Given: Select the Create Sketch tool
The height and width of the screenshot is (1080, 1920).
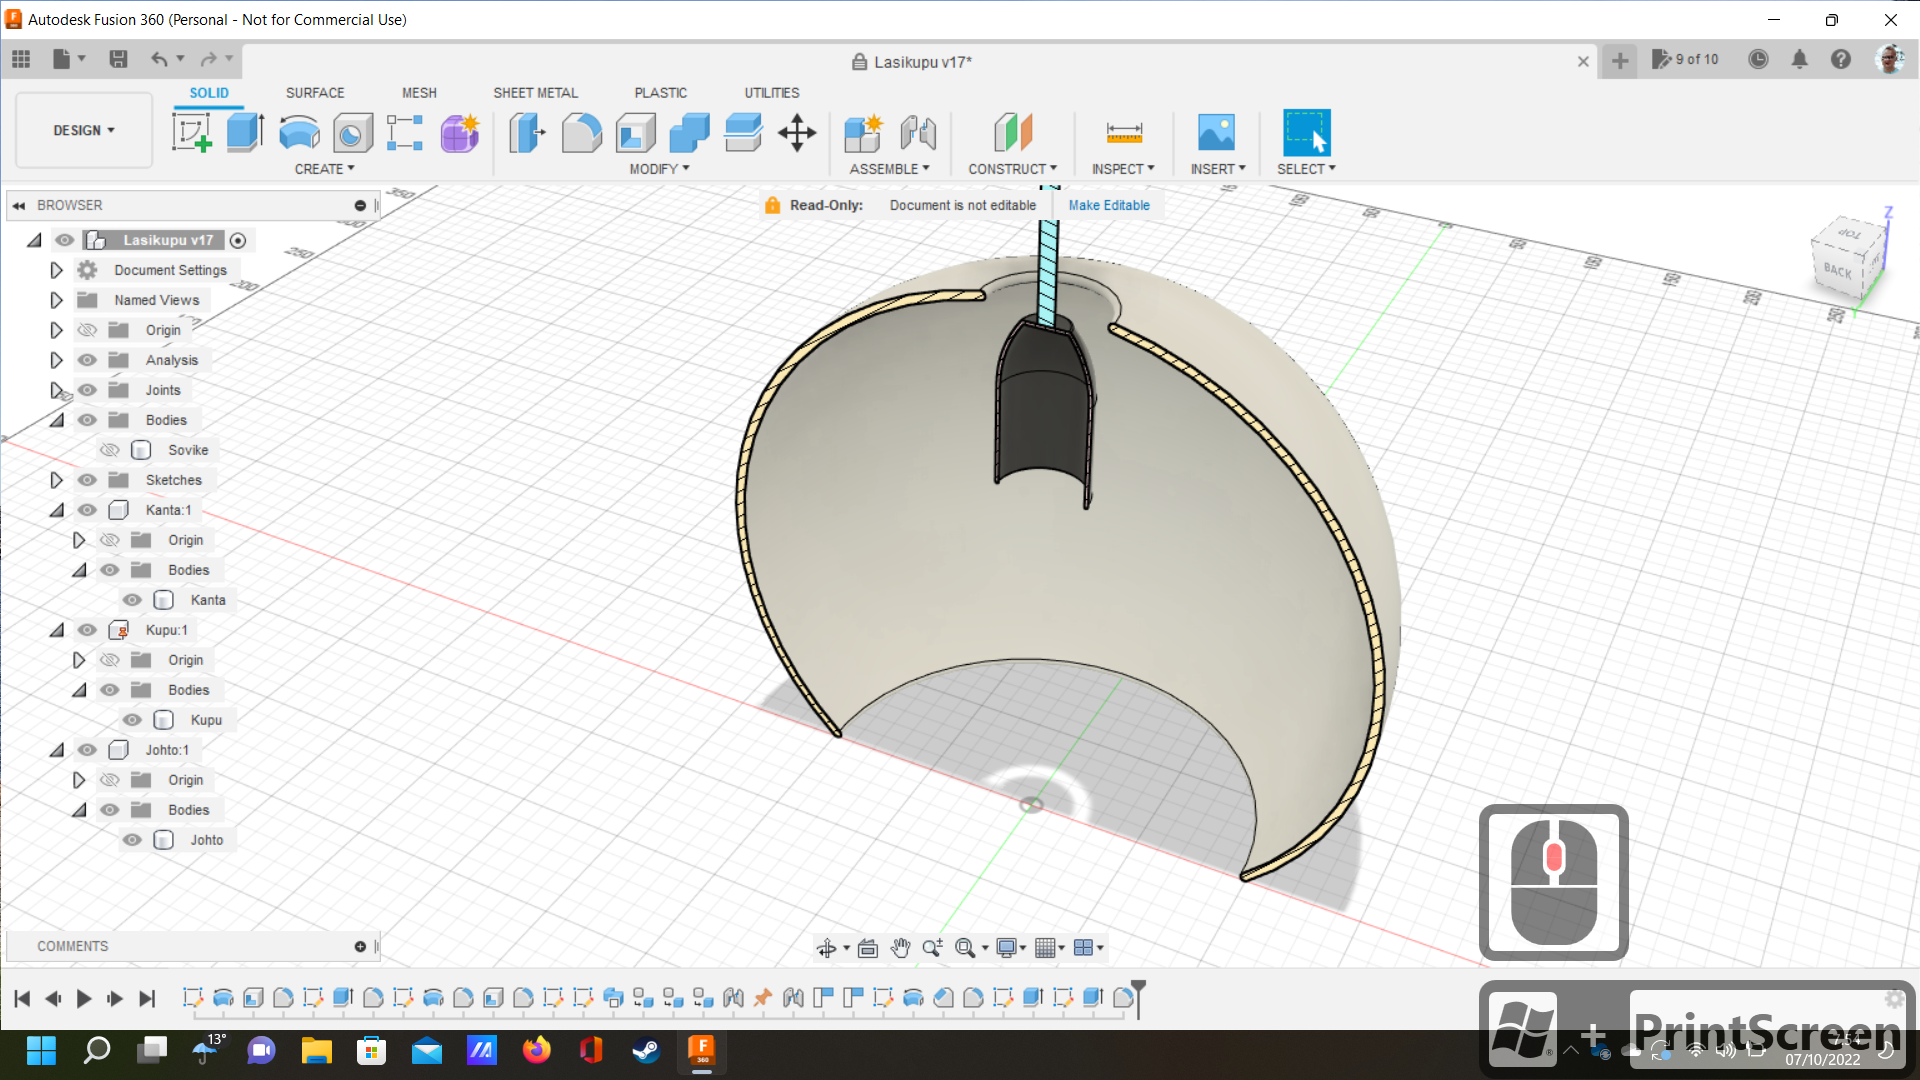Looking at the screenshot, I should coord(191,132).
